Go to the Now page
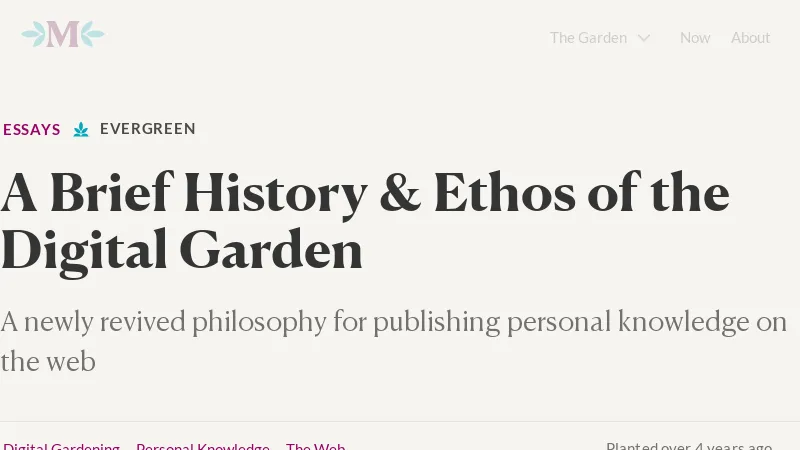800x450 pixels. click(x=695, y=38)
